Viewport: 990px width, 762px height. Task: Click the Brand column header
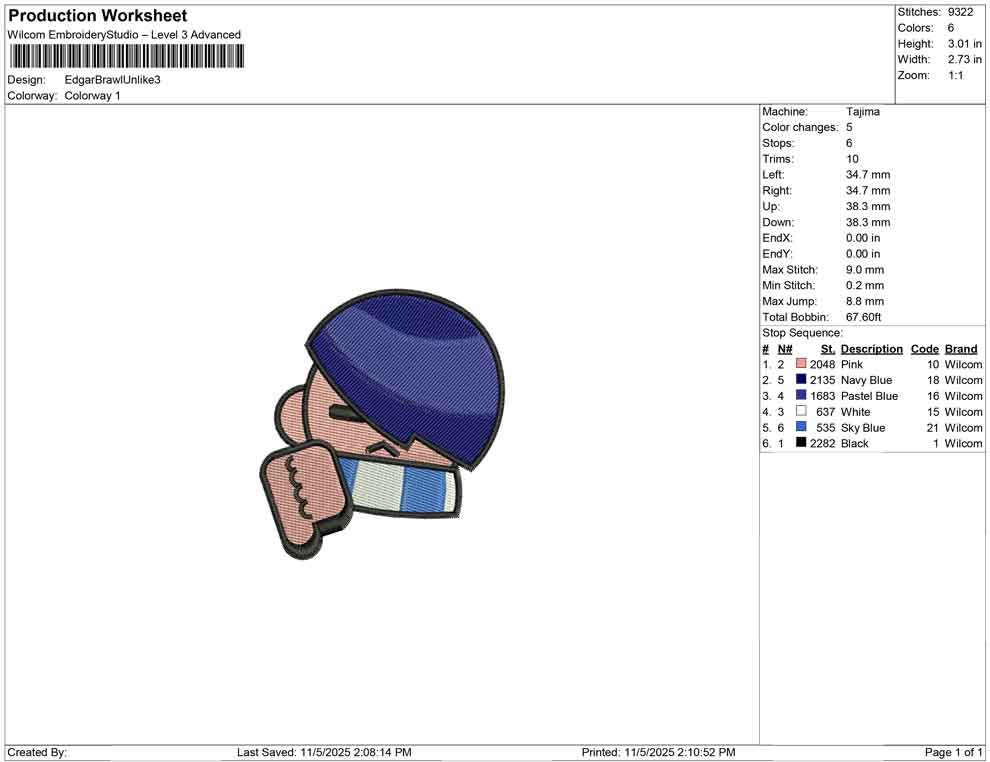[961, 349]
